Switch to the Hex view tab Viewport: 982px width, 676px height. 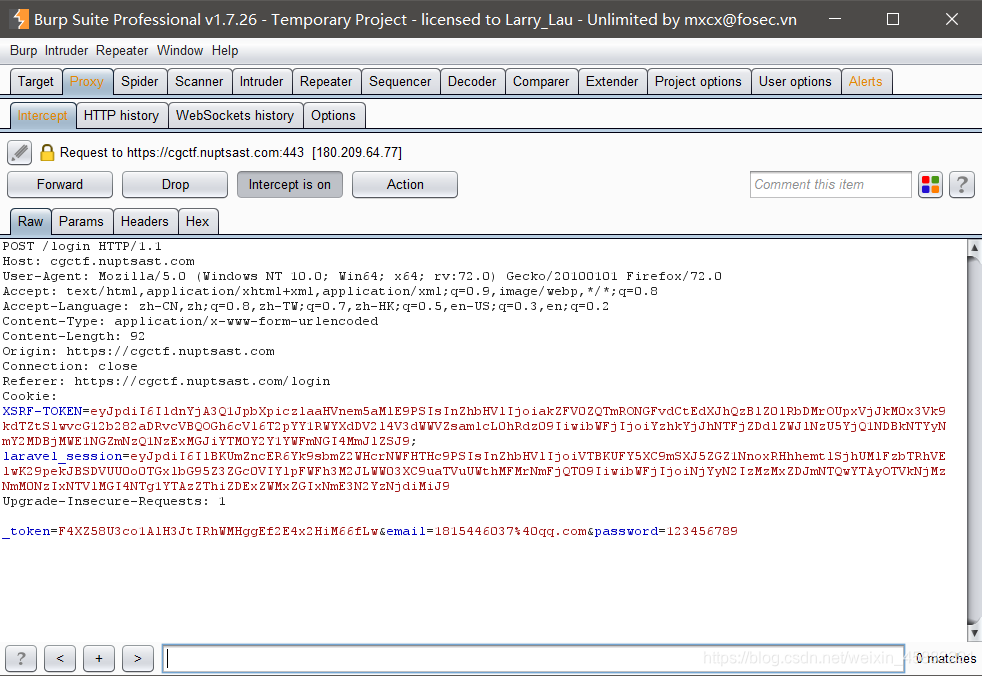pyautogui.click(x=197, y=222)
